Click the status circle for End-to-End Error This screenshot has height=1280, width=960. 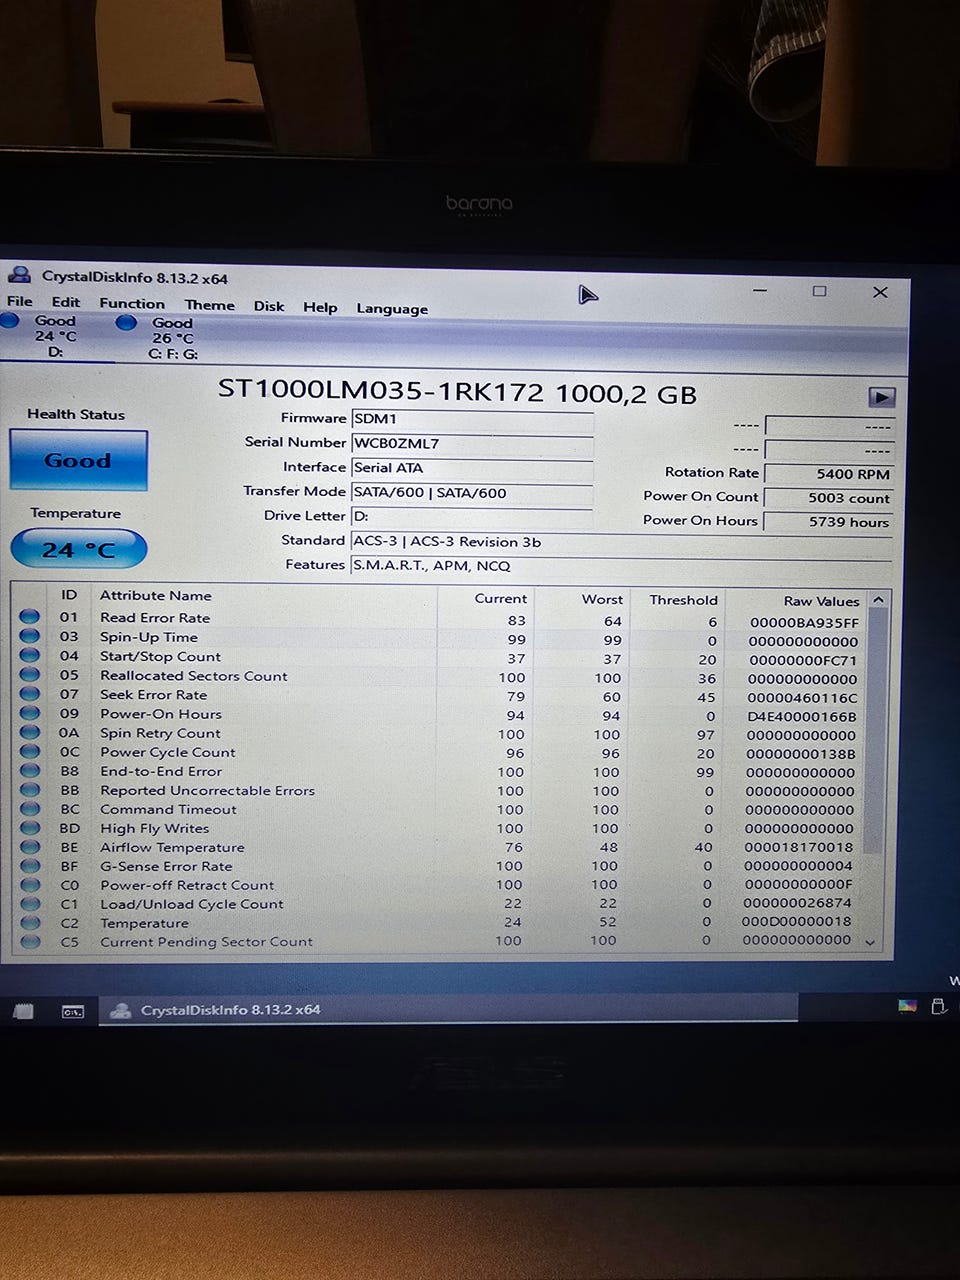[30, 770]
